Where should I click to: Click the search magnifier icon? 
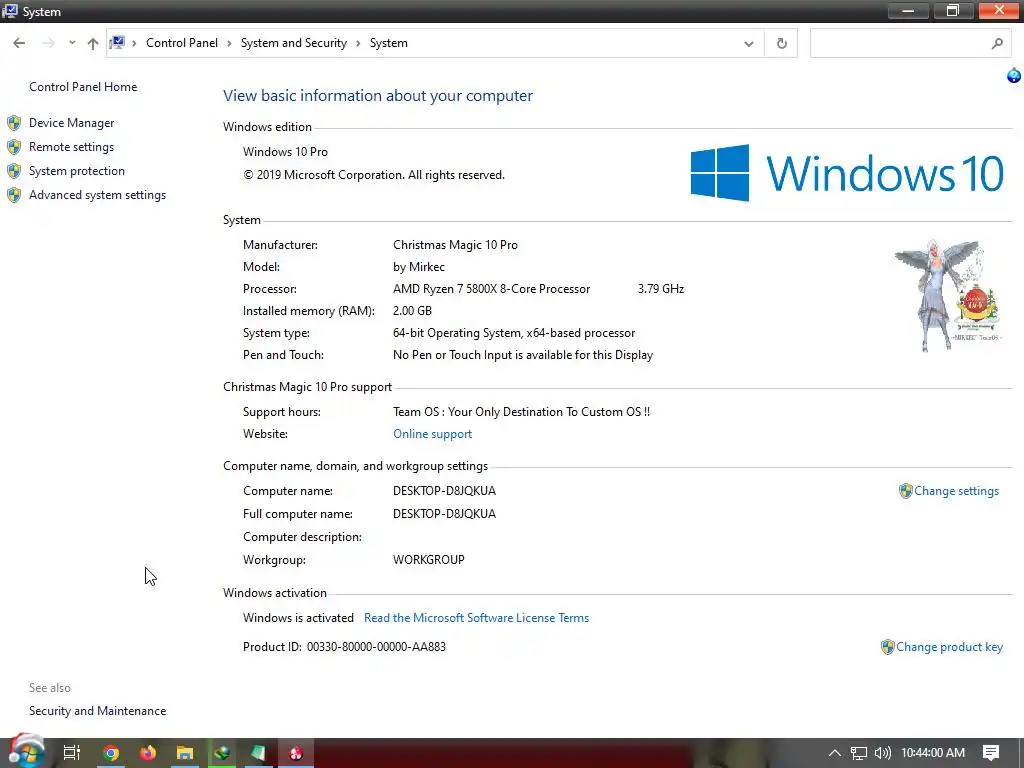click(x=997, y=44)
